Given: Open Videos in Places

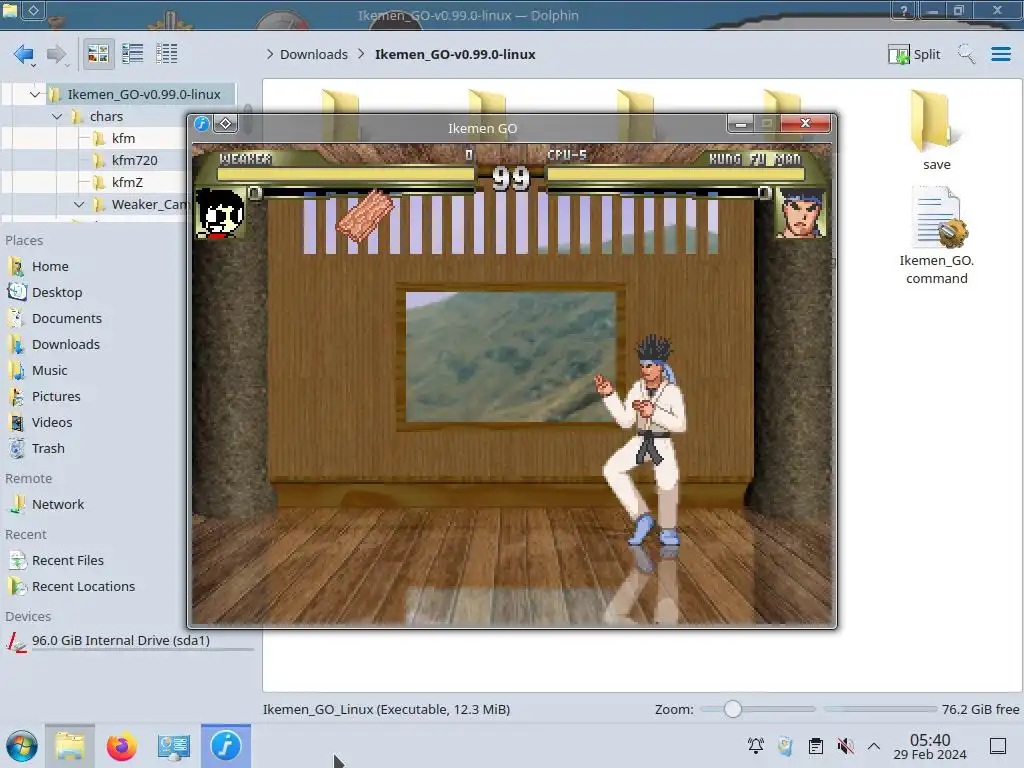Looking at the screenshot, I should point(52,423).
